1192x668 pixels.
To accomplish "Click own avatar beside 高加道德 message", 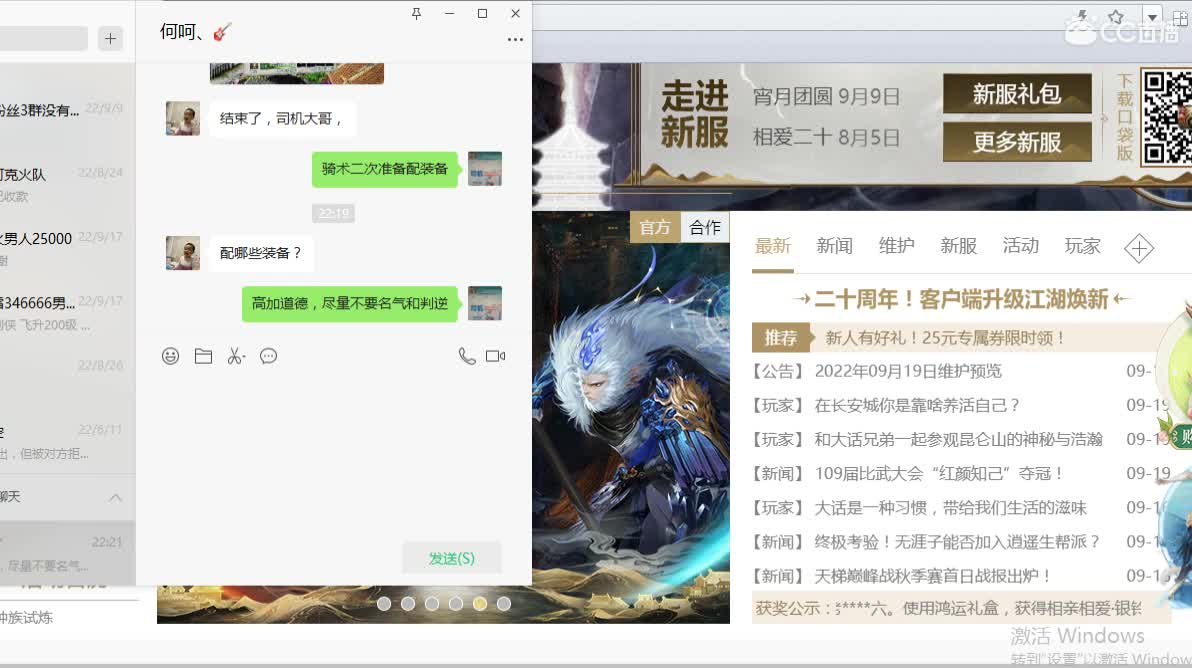I will (485, 303).
